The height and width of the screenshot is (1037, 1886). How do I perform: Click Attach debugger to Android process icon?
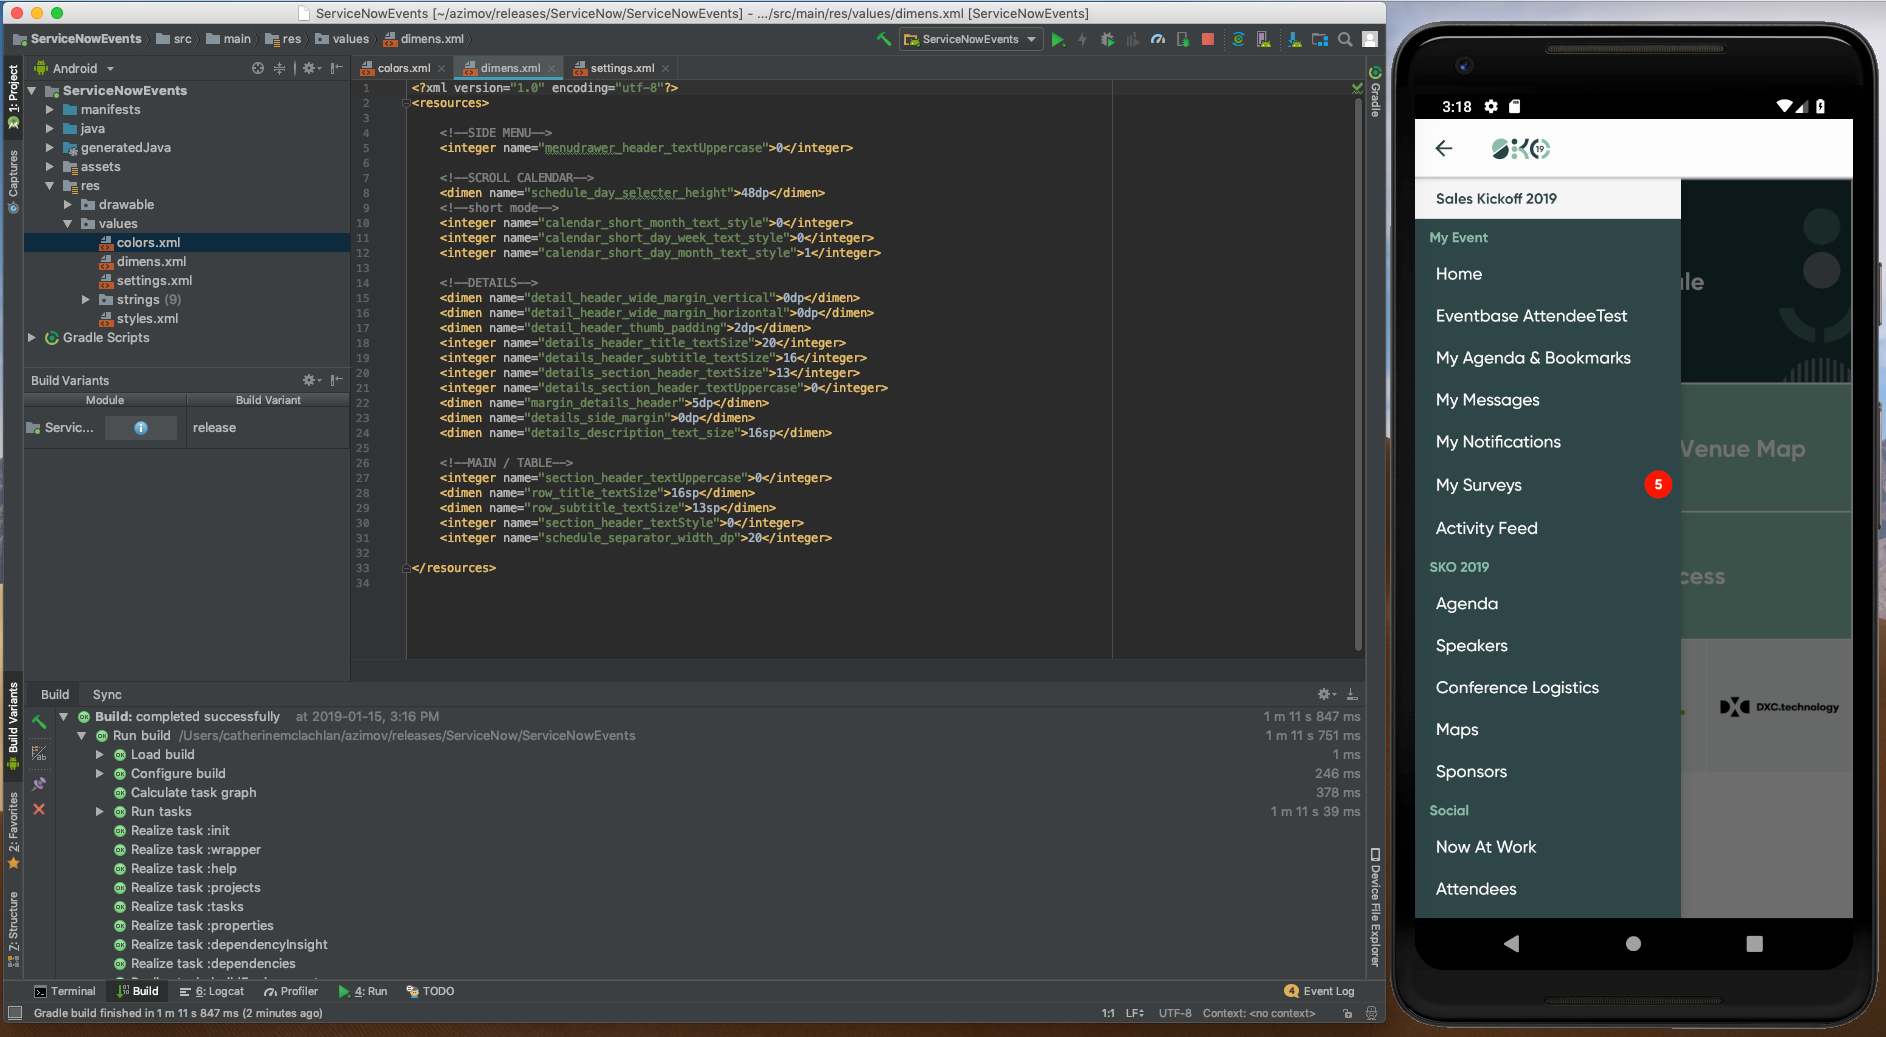1183,39
